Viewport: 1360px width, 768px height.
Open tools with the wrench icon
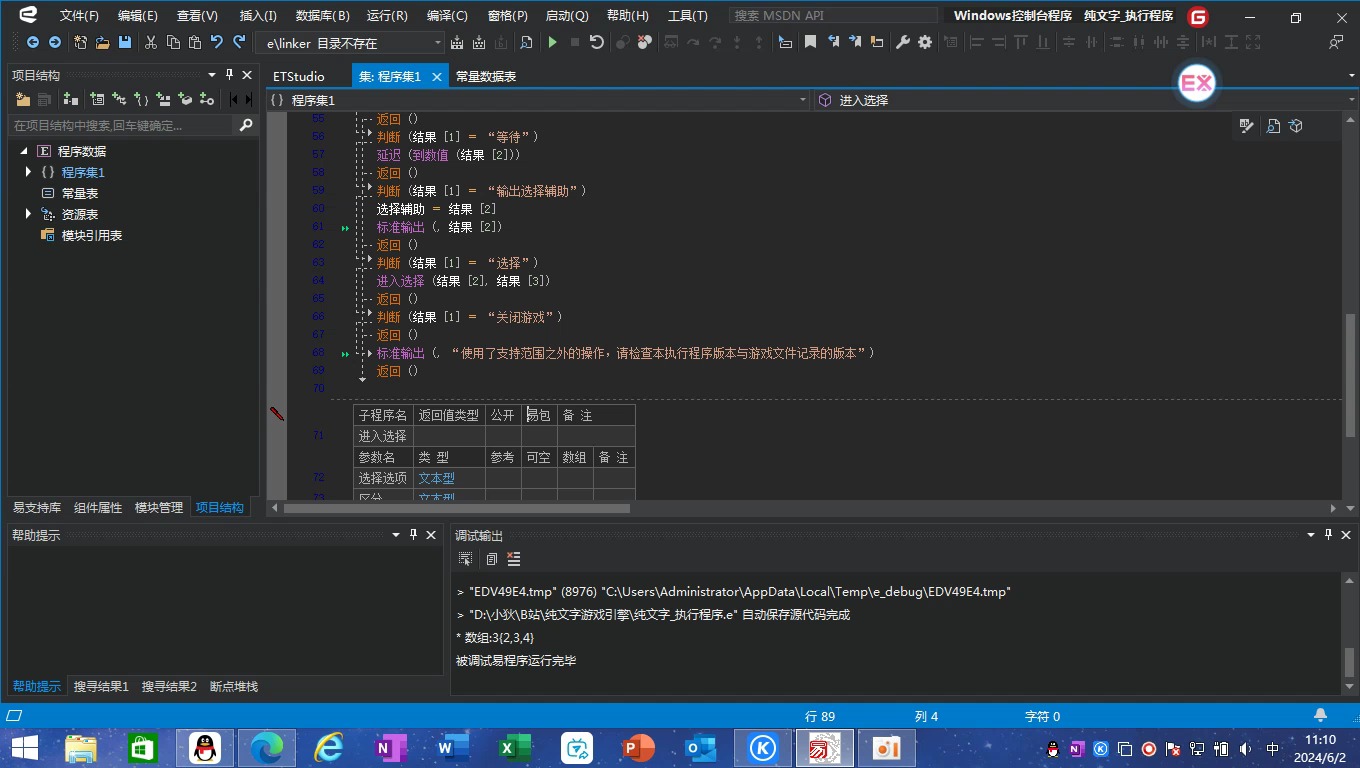(x=903, y=42)
